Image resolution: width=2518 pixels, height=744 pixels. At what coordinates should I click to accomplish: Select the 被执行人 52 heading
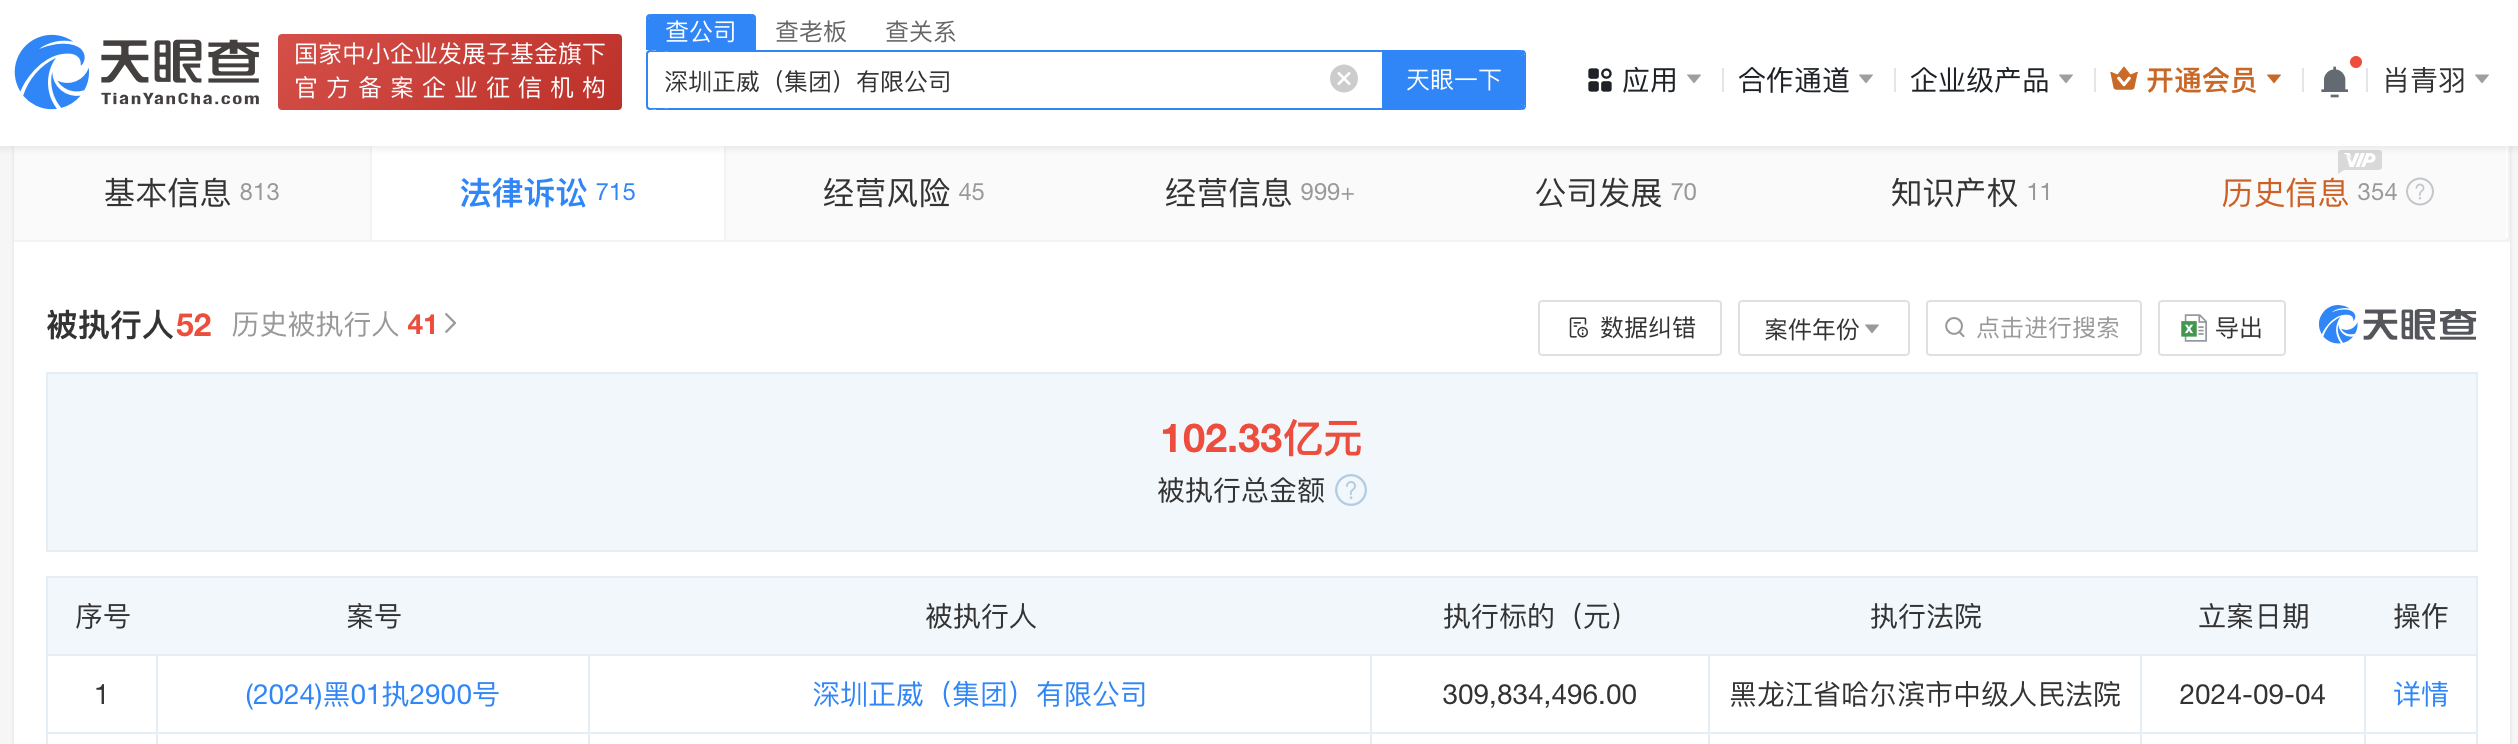[129, 324]
